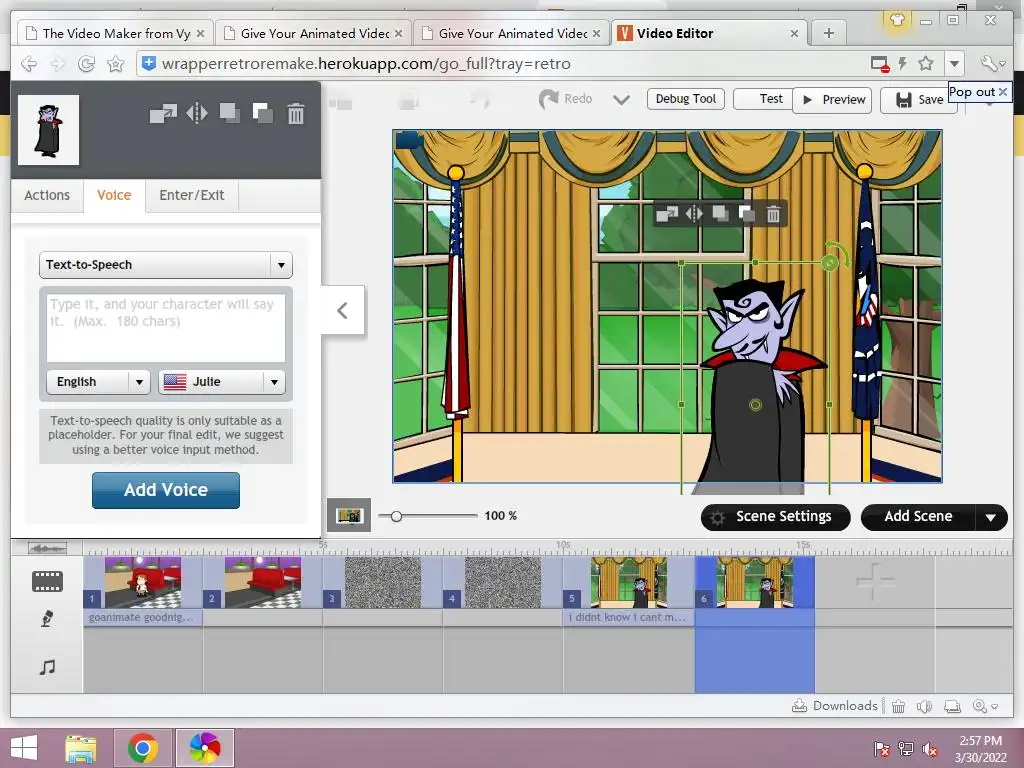Click the Redo button
This screenshot has width=1024, height=768.
pyautogui.click(x=566, y=99)
